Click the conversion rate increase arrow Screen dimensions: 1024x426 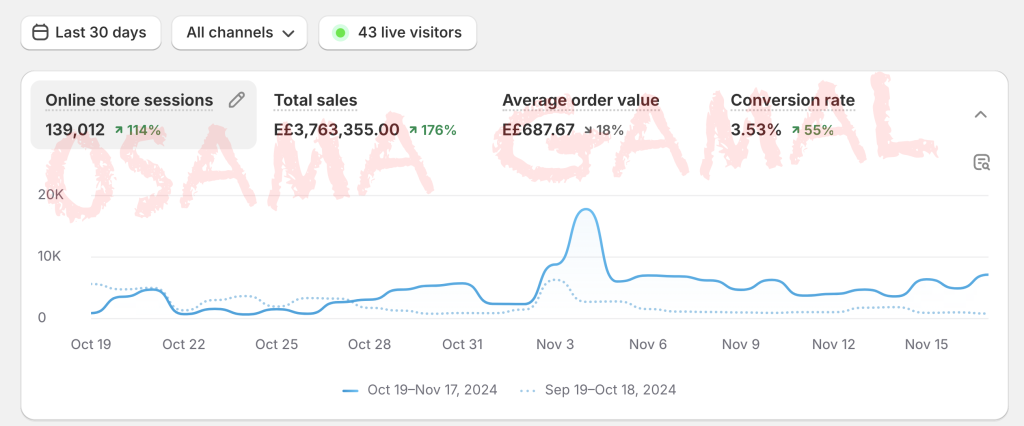(795, 130)
